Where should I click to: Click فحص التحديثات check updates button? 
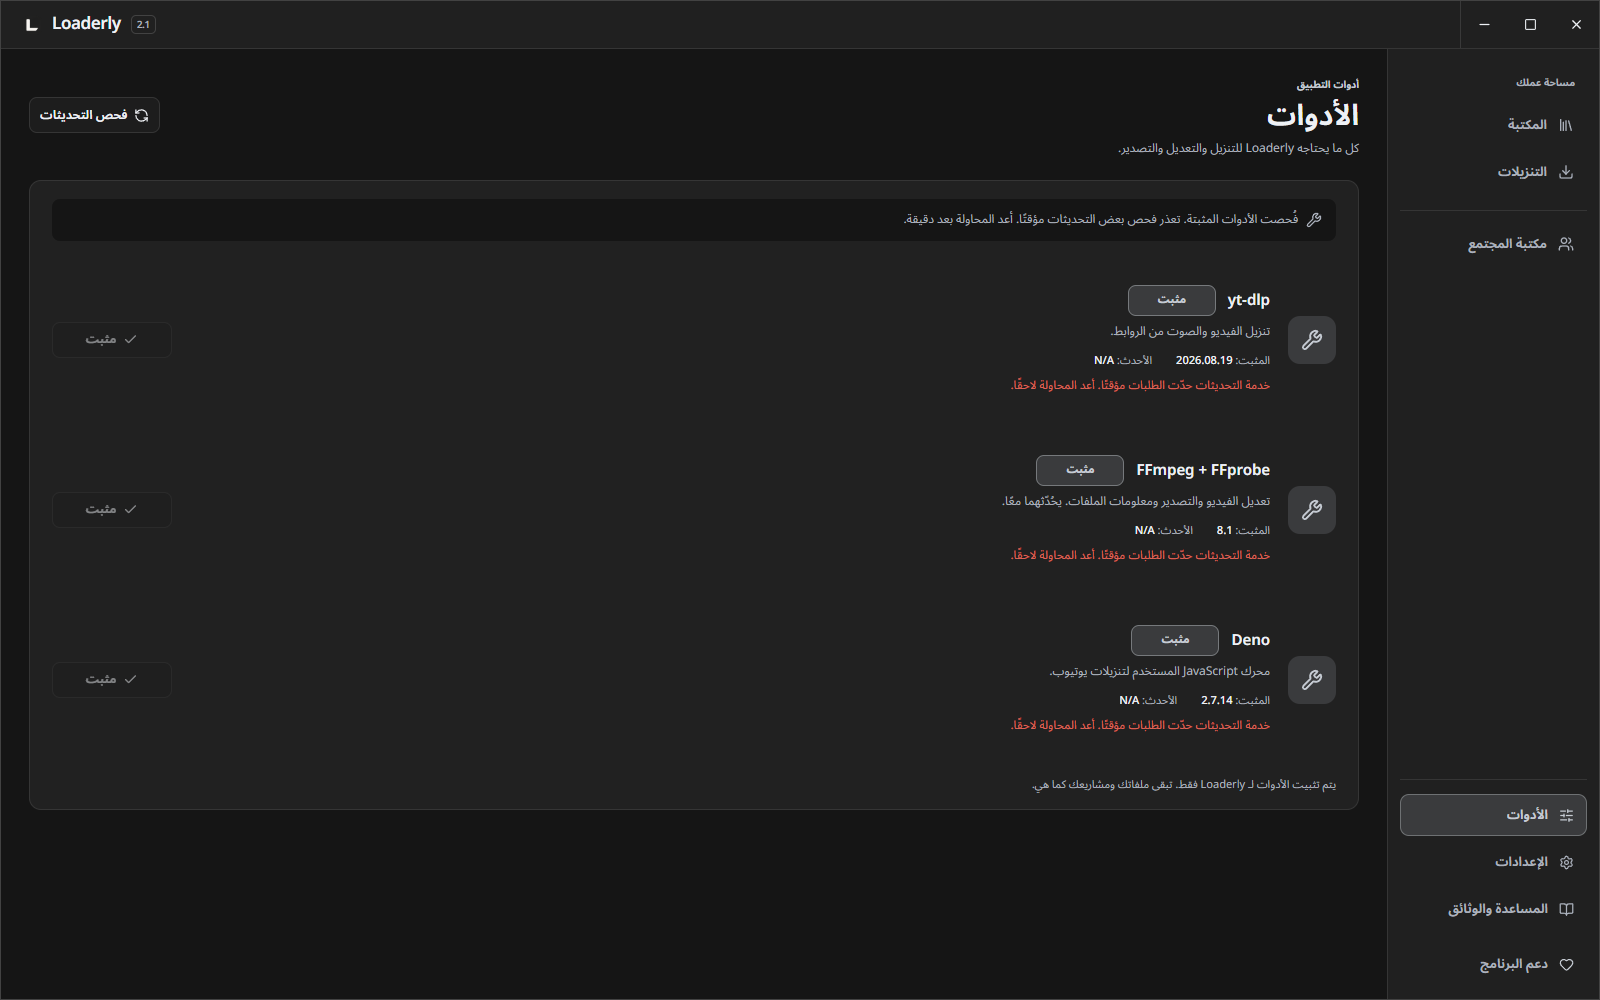[x=94, y=115]
